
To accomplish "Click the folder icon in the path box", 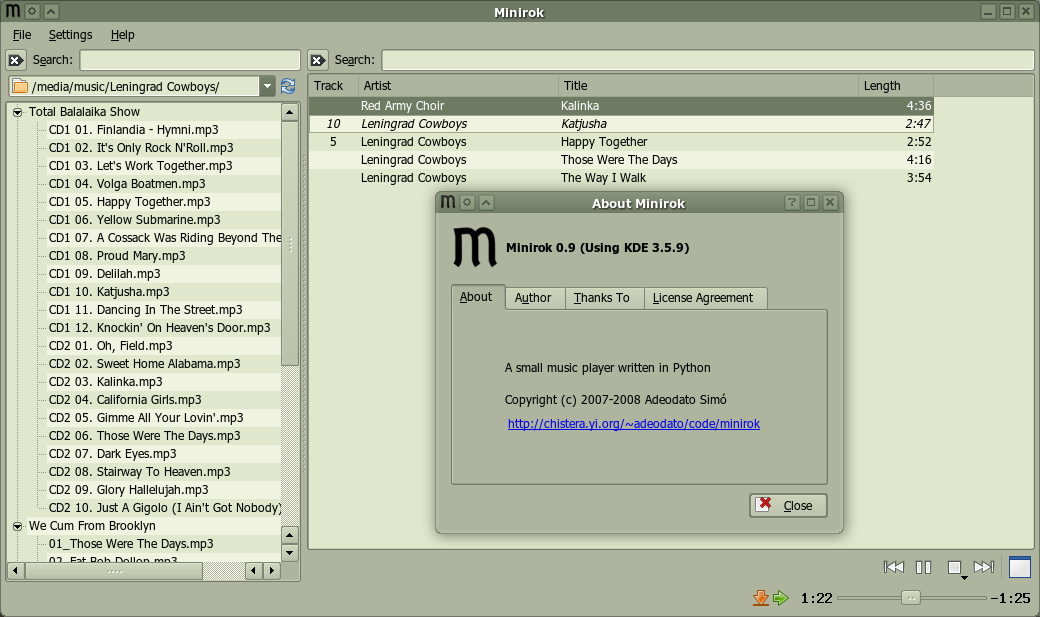I will tap(21, 86).
